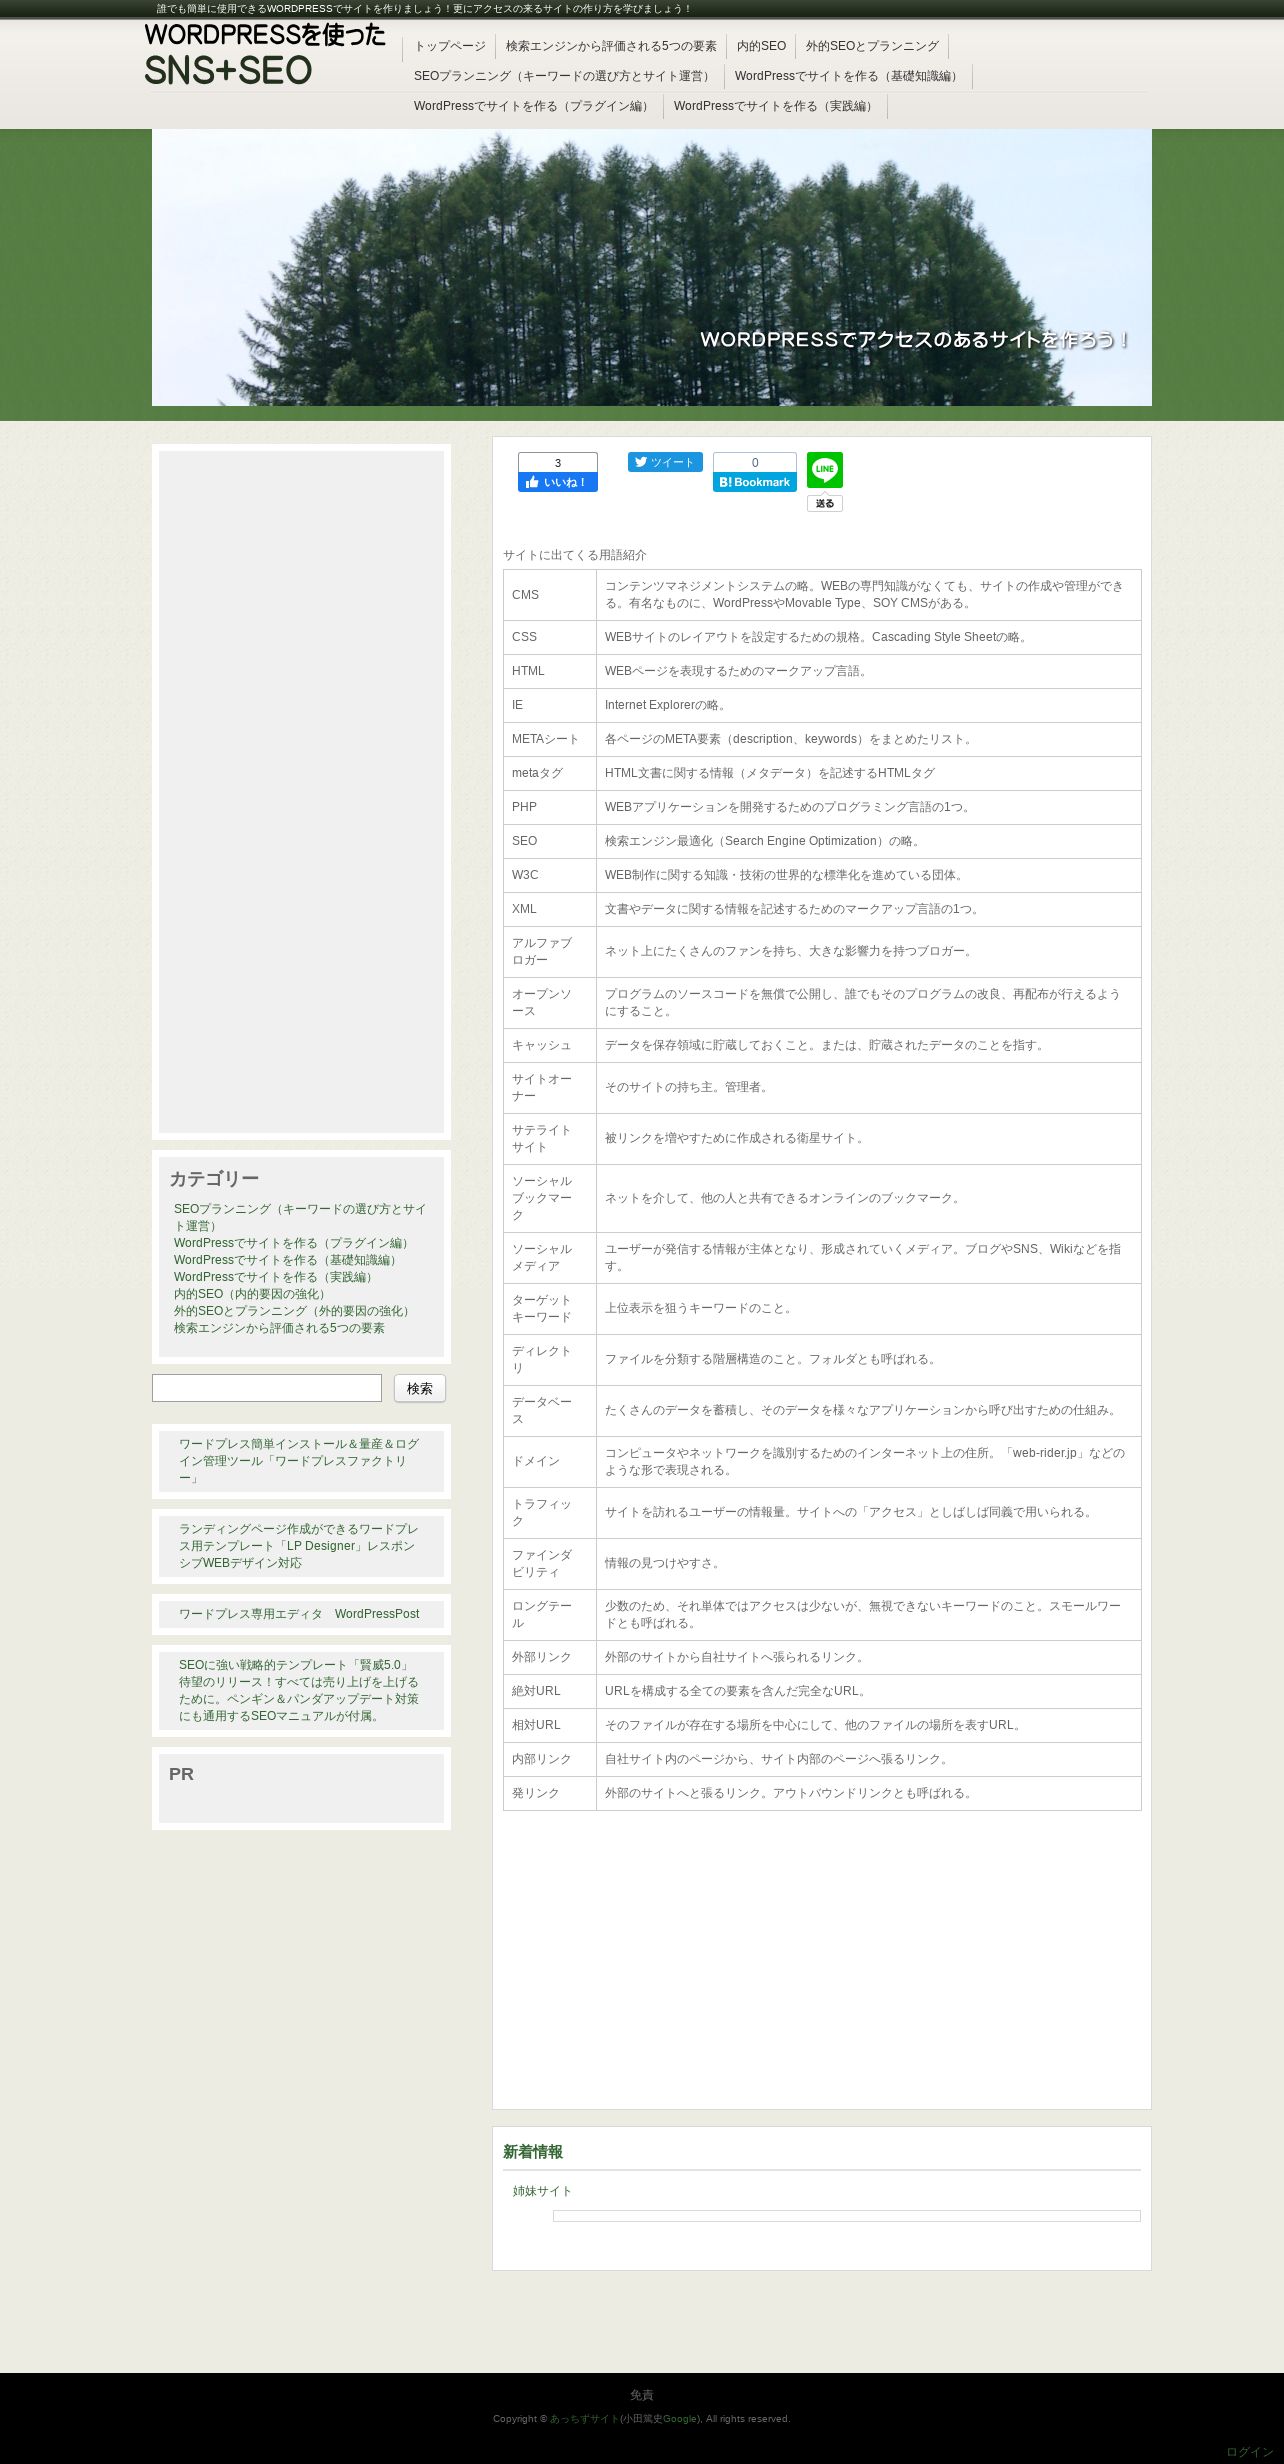Click the PHP term cell
The height and width of the screenshot is (2464, 1284).
coord(550,807)
